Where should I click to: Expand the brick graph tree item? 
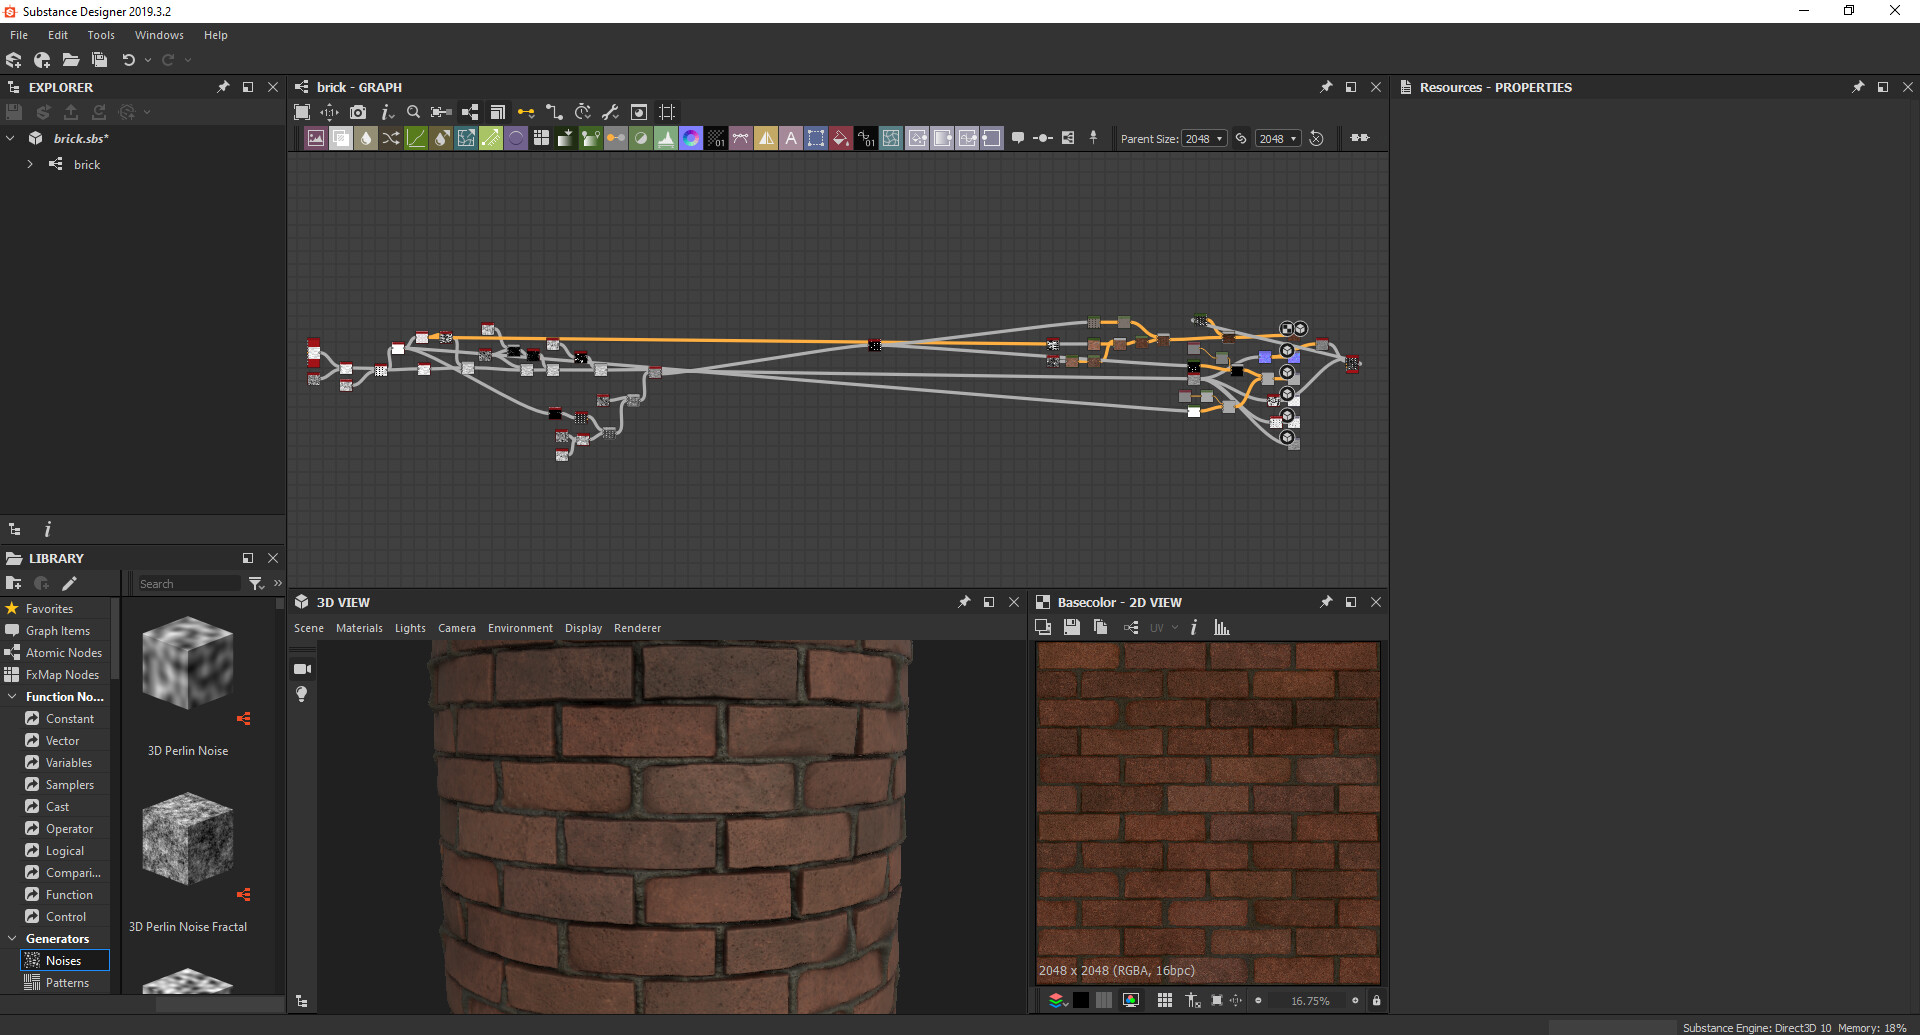[30, 164]
